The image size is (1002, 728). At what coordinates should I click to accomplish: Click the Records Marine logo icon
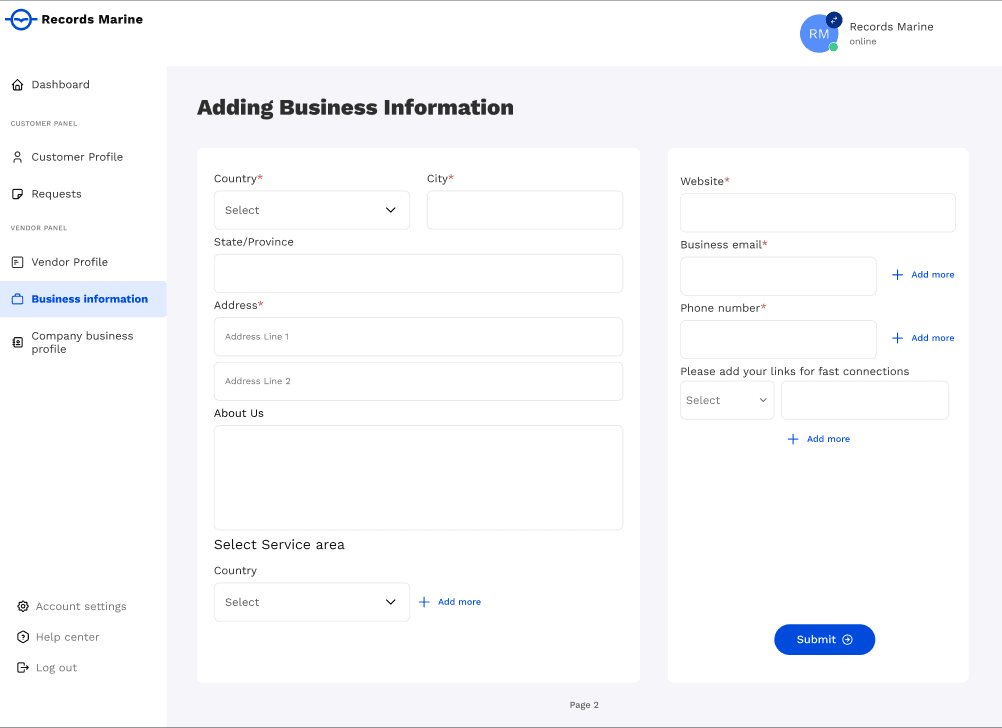(21, 19)
